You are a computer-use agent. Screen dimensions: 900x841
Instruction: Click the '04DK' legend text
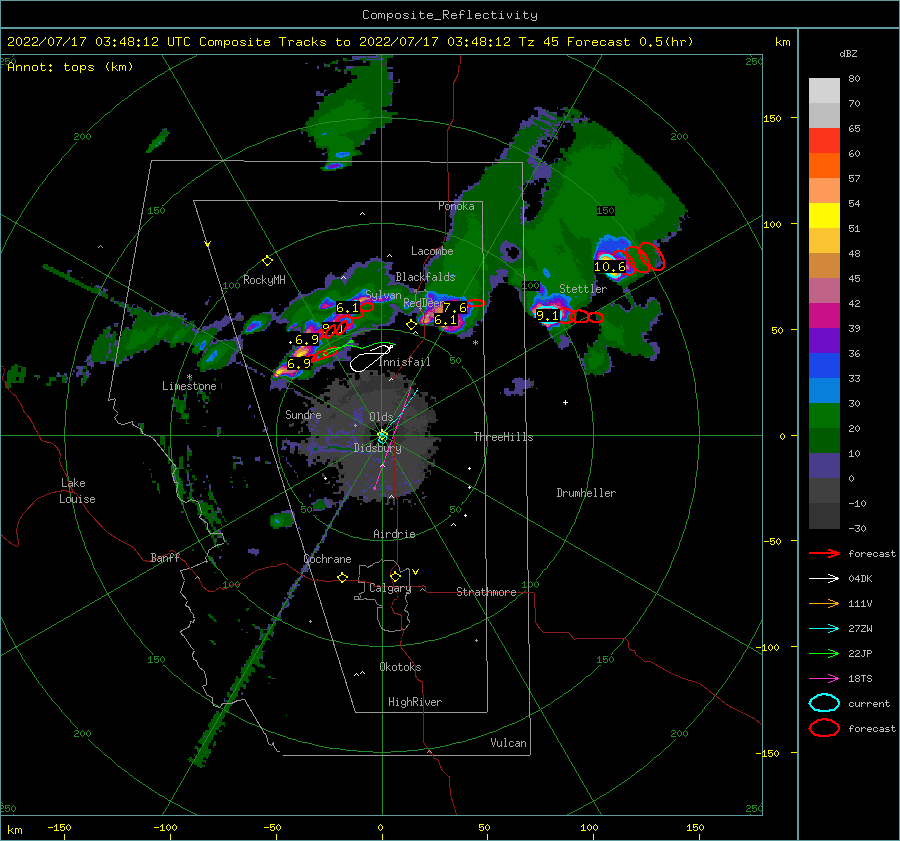[x=860, y=579]
